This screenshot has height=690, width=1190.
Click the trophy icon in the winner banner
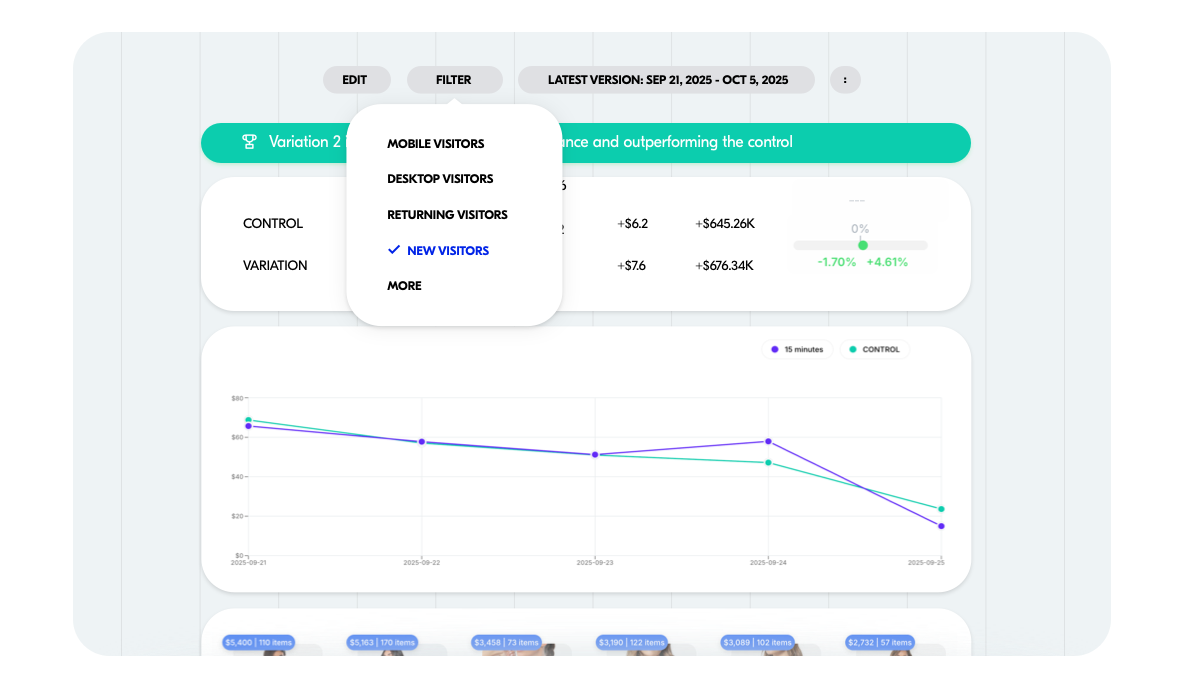pyautogui.click(x=250, y=142)
